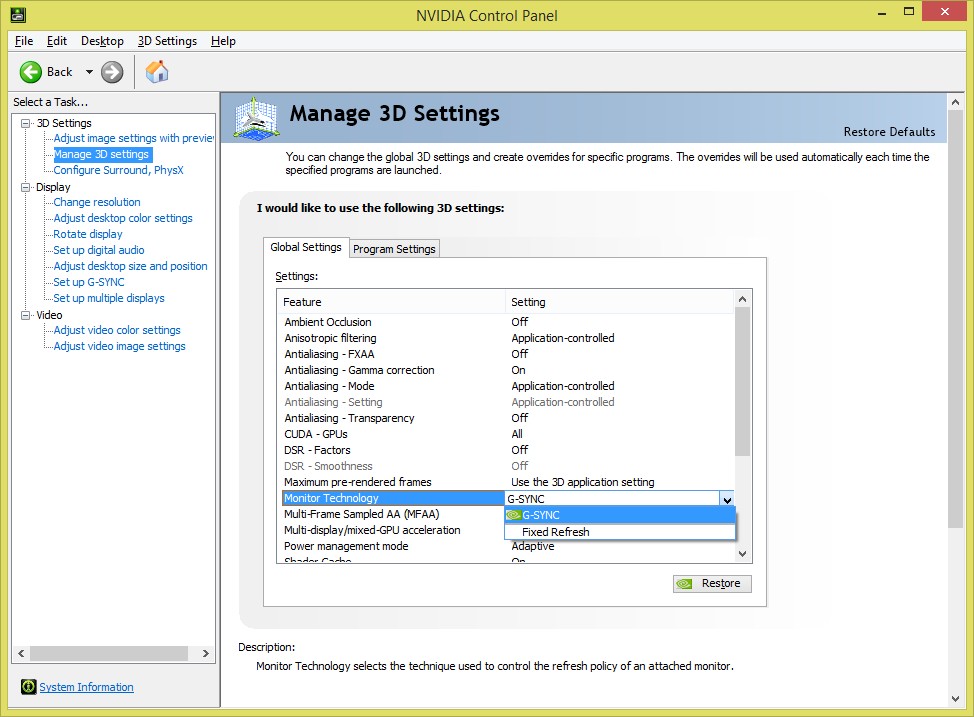Image resolution: width=974 pixels, height=717 pixels.
Task: Click the green Back arrow icon
Action: click(x=30, y=72)
